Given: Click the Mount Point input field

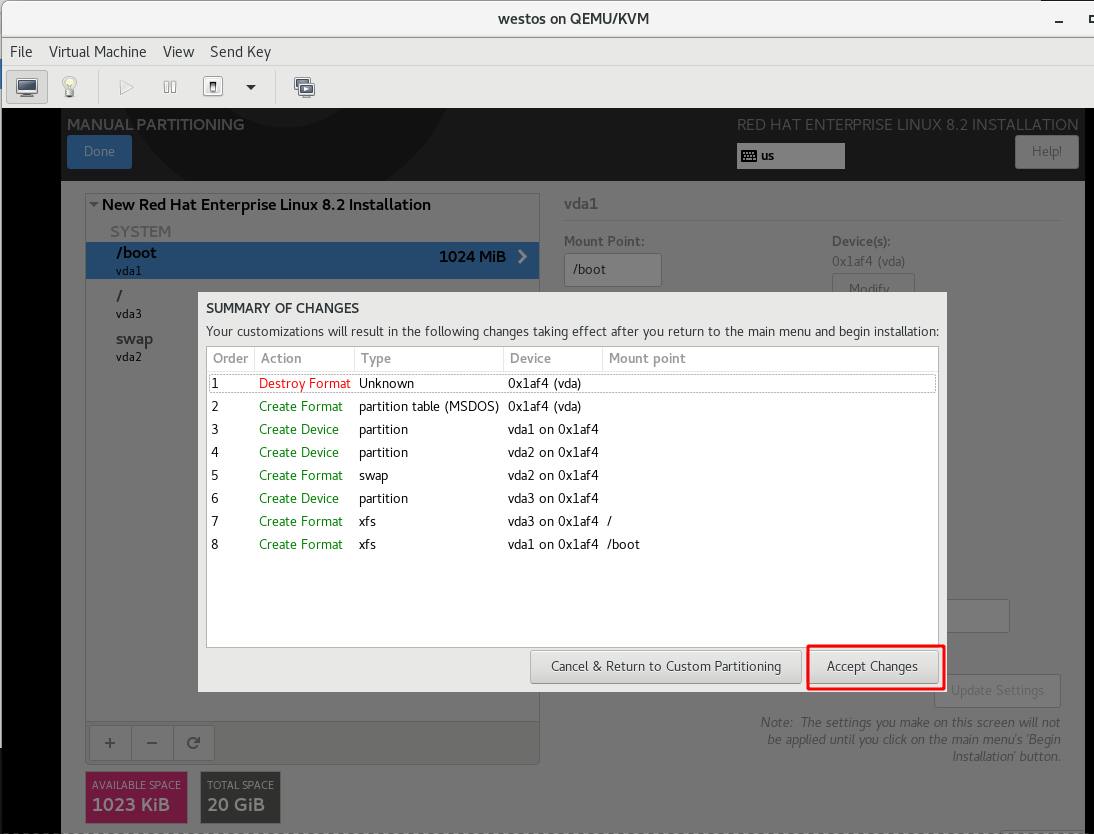Looking at the screenshot, I should (613, 269).
